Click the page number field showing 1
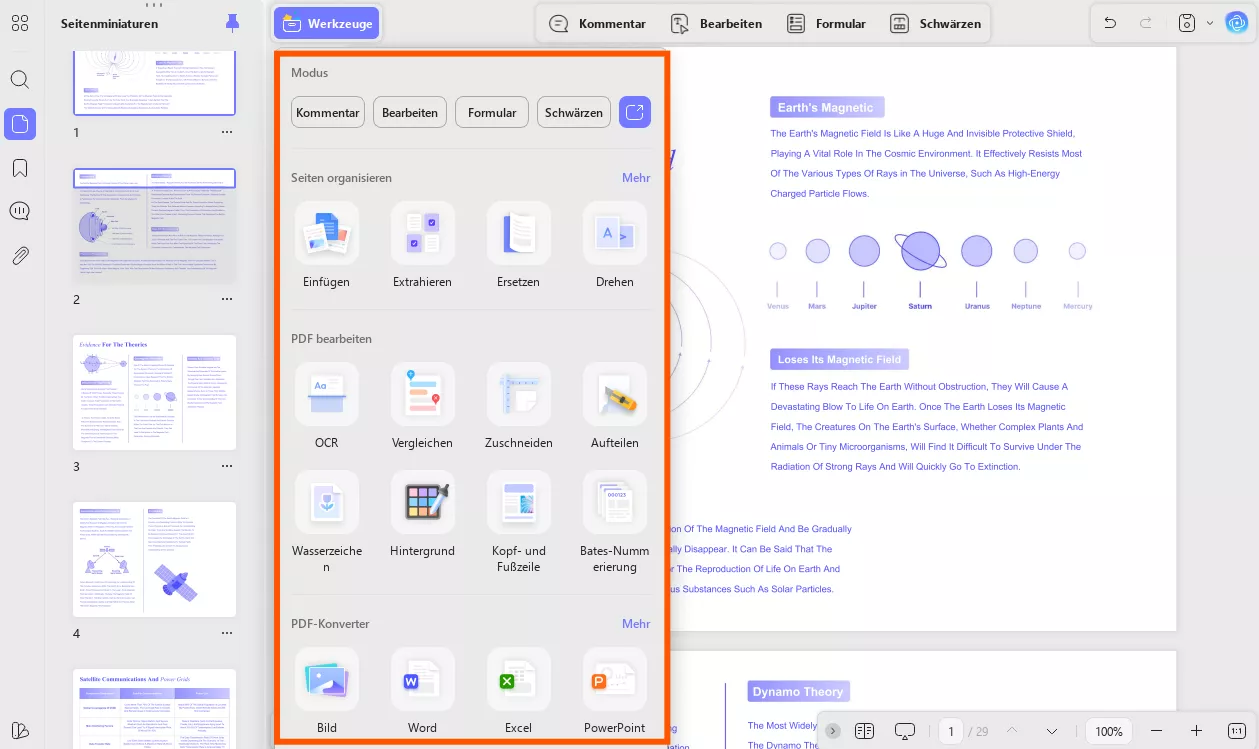The image size is (1259, 749). click(950, 731)
